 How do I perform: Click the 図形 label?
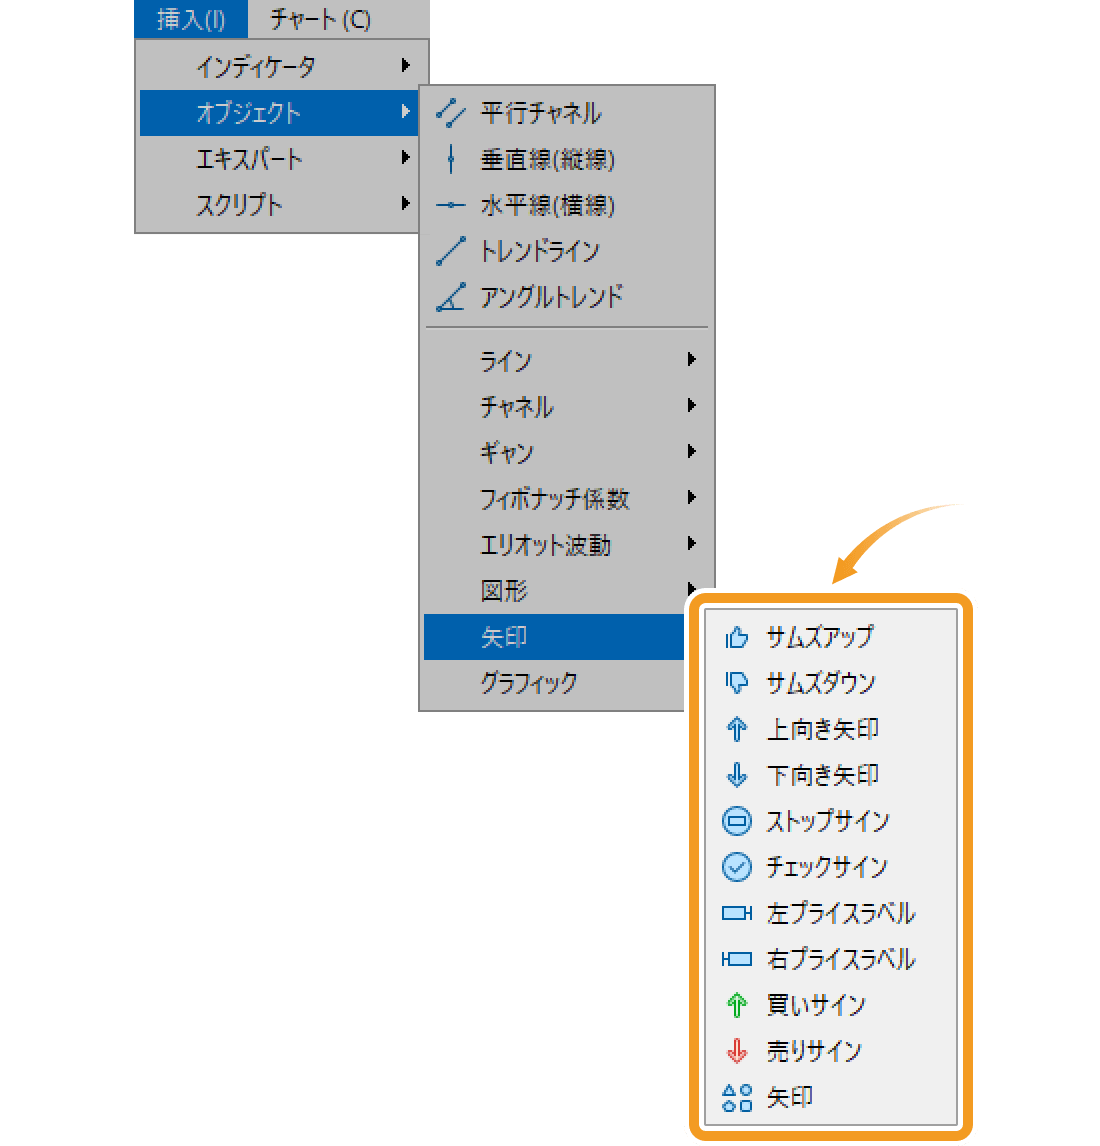(x=504, y=591)
